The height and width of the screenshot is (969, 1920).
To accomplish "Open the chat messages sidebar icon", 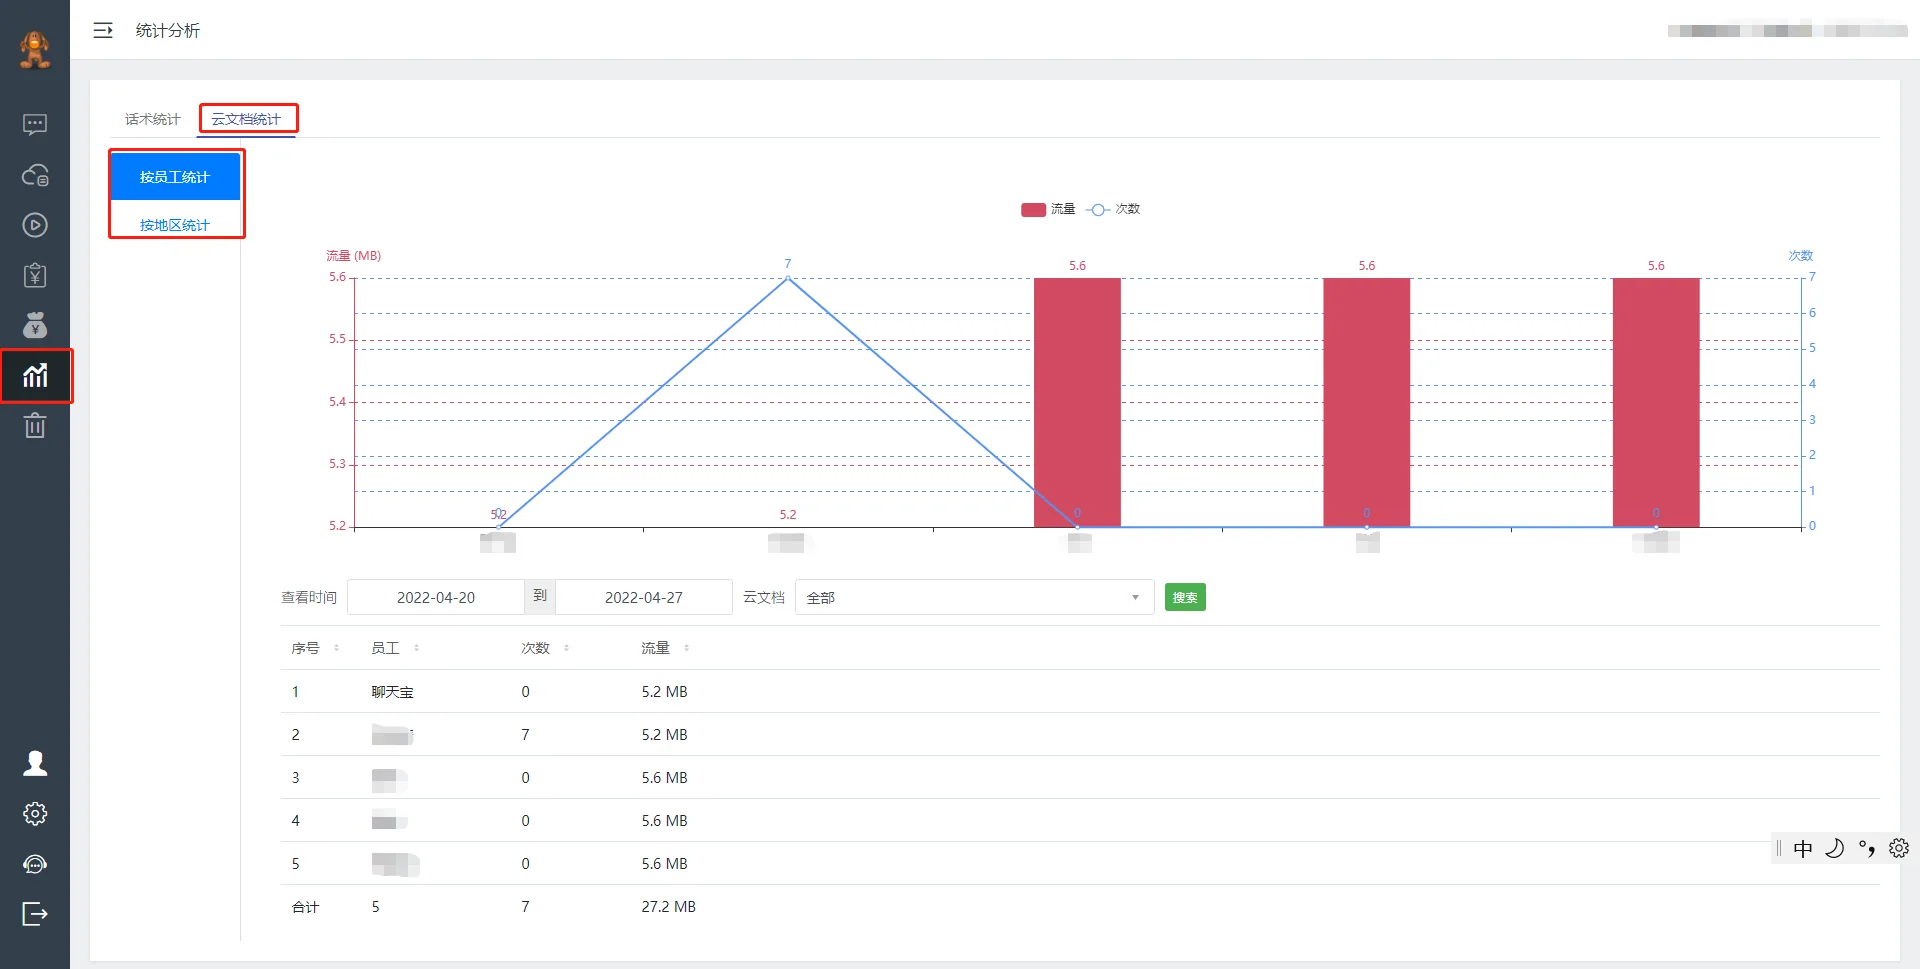I will (x=35, y=124).
